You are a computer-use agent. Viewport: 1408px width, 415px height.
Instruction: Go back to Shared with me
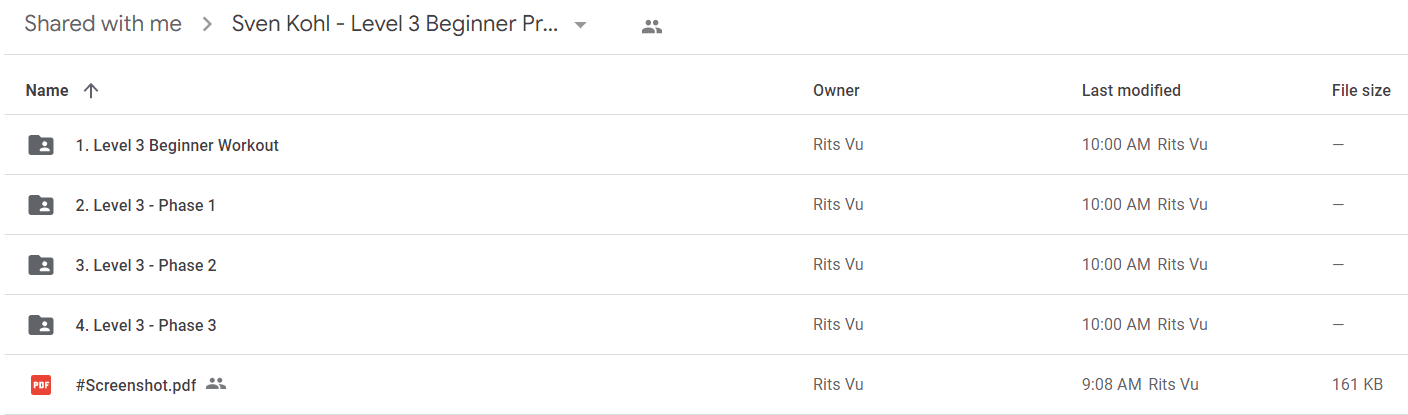pyautogui.click(x=103, y=24)
